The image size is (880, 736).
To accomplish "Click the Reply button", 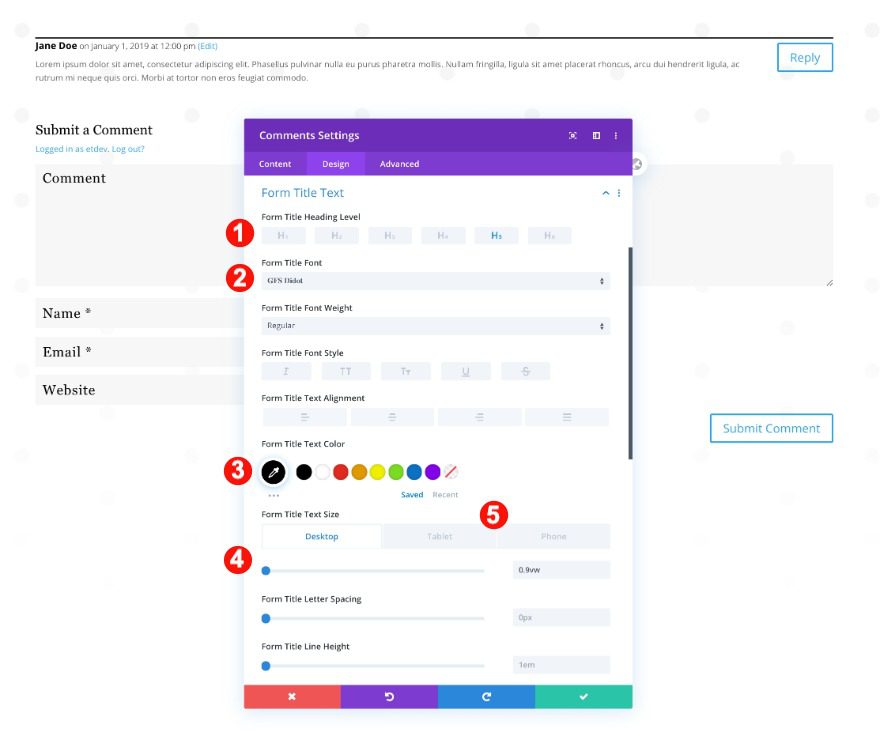I will click(805, 57).
